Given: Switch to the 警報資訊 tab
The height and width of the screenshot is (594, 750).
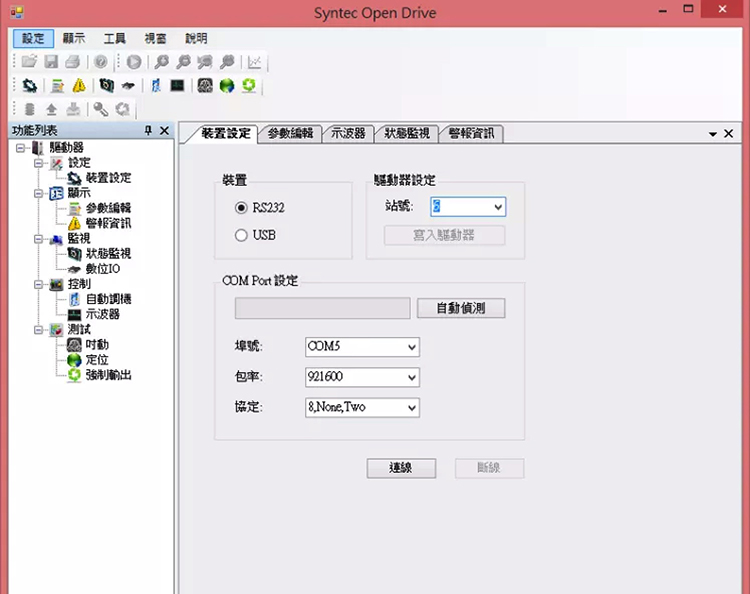Looking at the screenshot, I should pyautogui.click(x=472, y=133).
